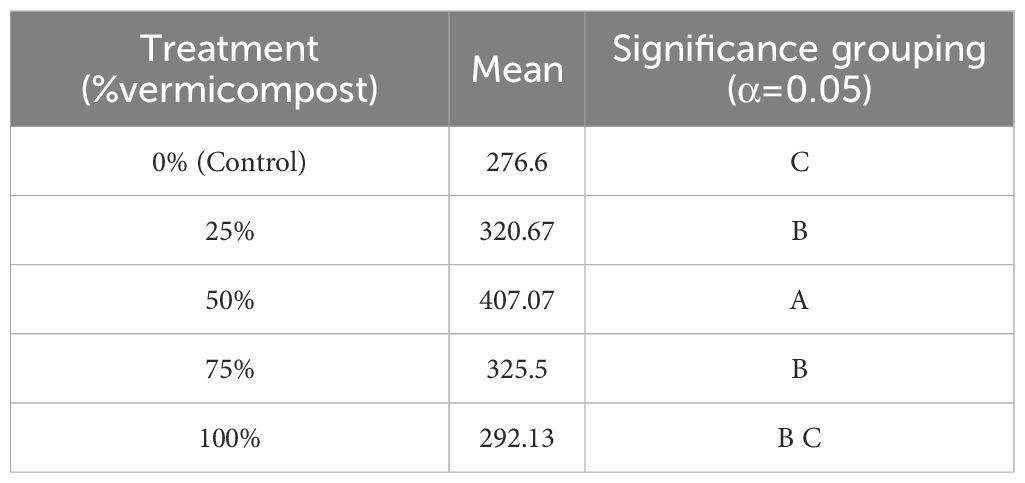Screen dimensions: 1025x483
Task: Click the mean value 292.13
Action: [517, 439]
